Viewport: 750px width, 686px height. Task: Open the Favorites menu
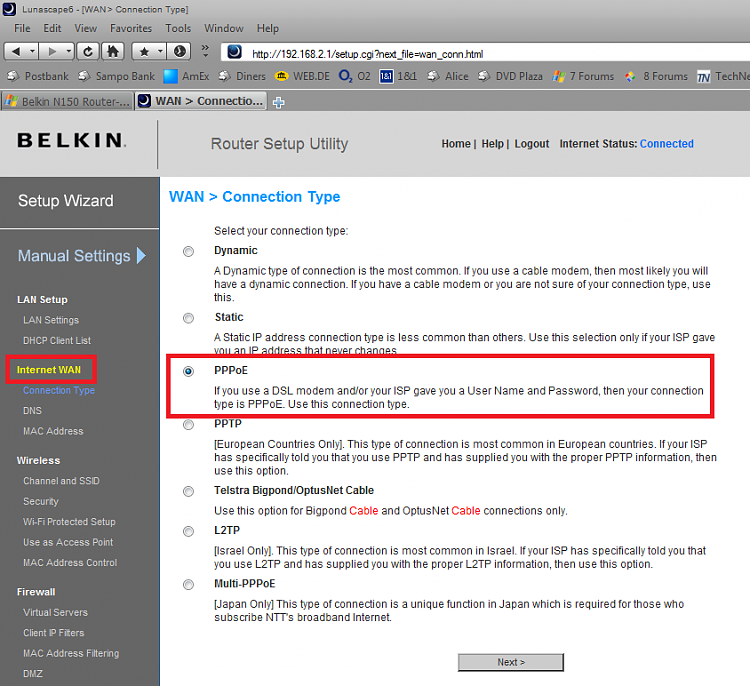131,28
